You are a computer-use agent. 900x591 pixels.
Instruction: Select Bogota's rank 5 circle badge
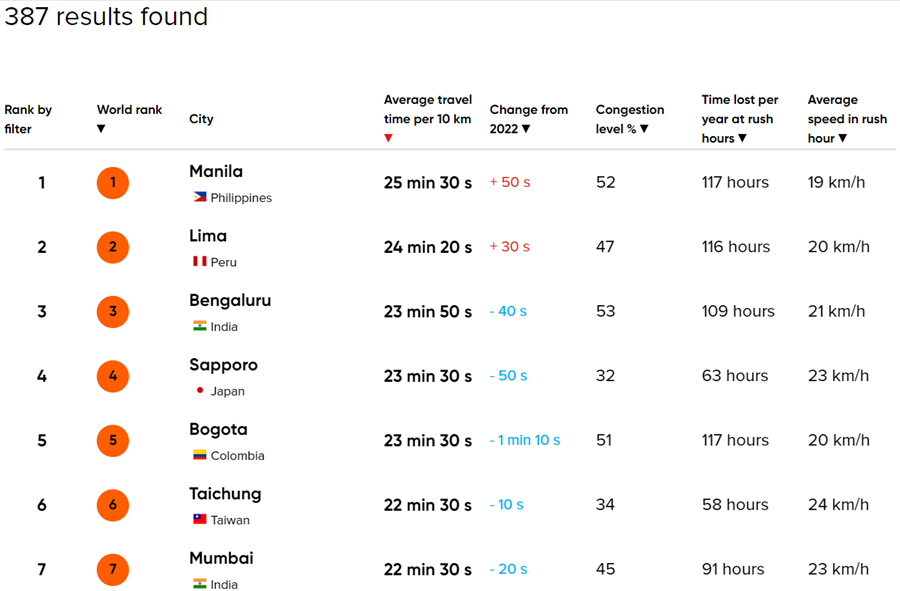[112, 440]
